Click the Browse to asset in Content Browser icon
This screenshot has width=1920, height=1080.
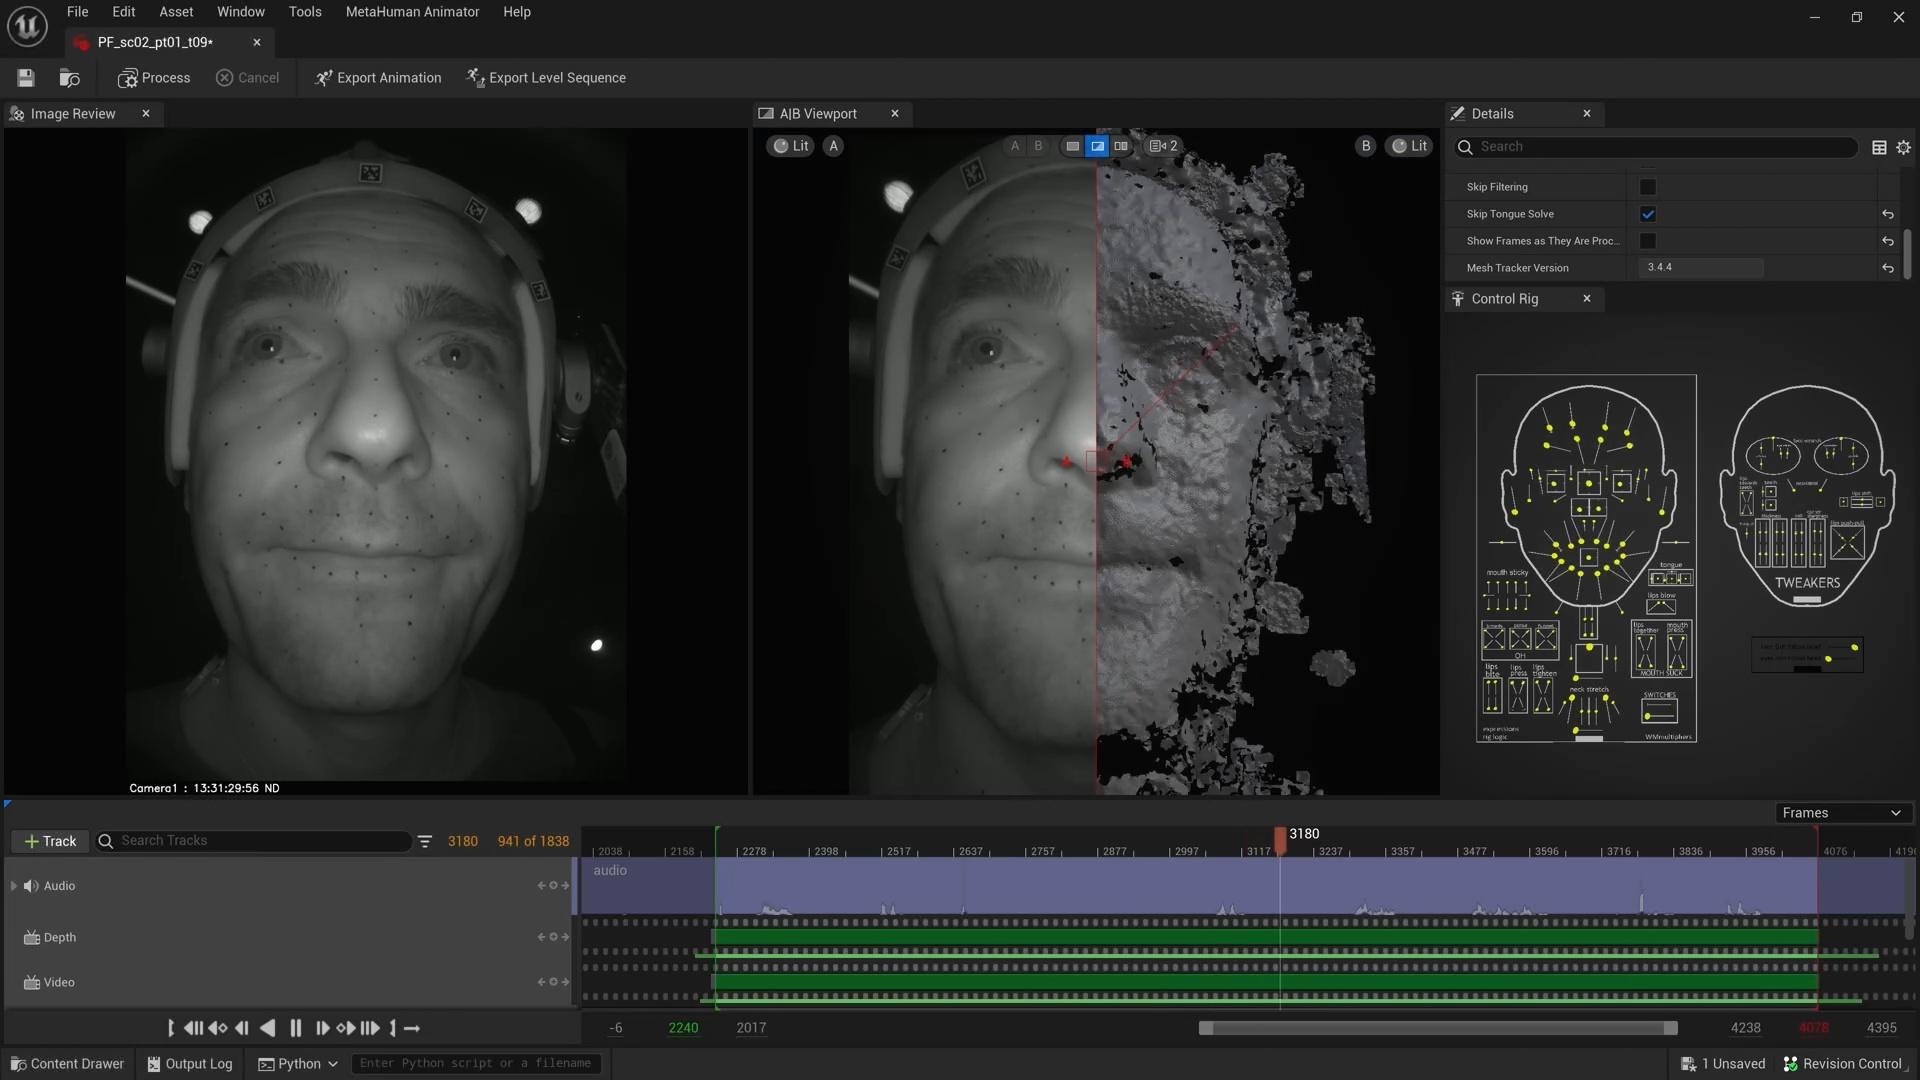point(69,78)
